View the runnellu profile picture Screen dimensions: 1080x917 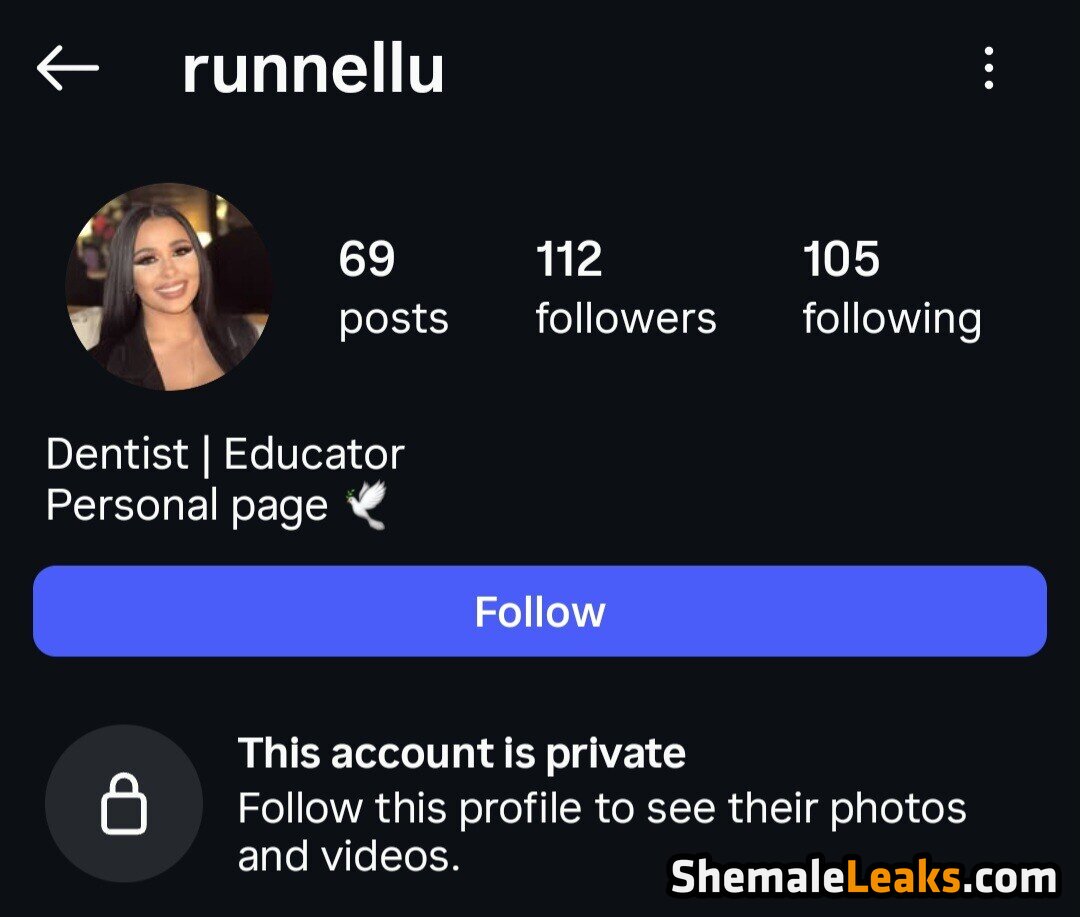(169, 287)
